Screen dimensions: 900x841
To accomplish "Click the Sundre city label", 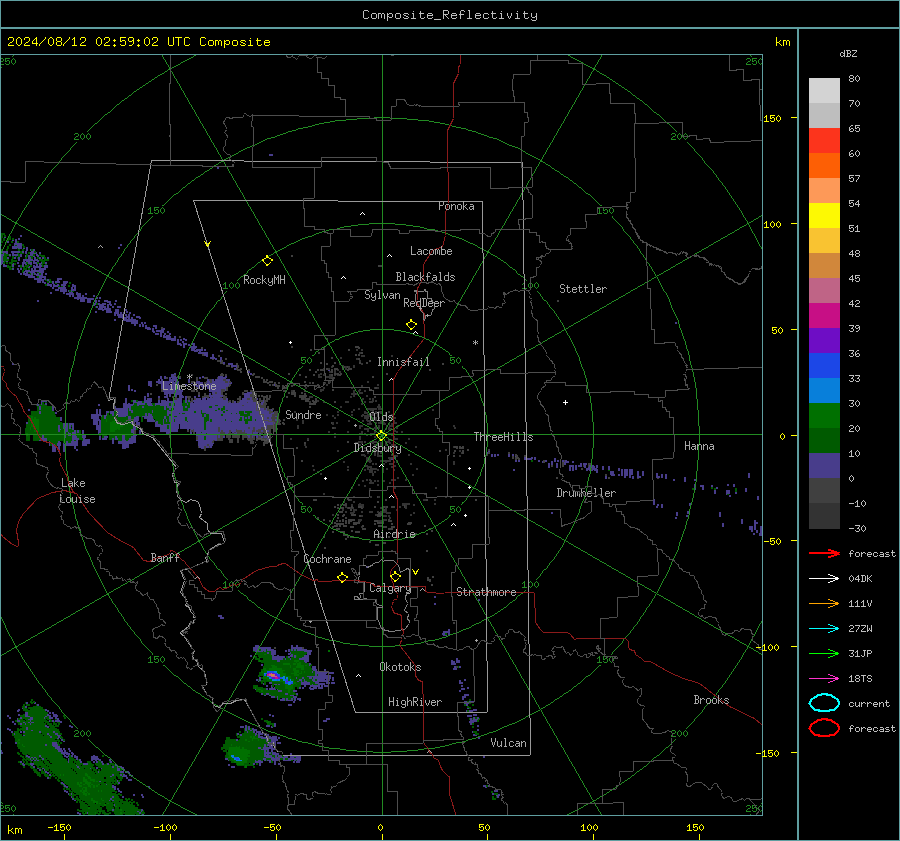I will [x=303, y=414].
